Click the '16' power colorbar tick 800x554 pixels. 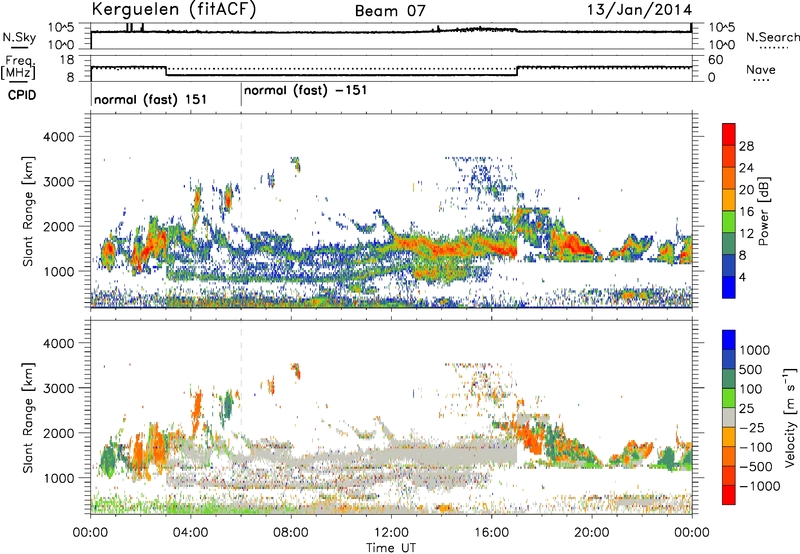[746, 212]
